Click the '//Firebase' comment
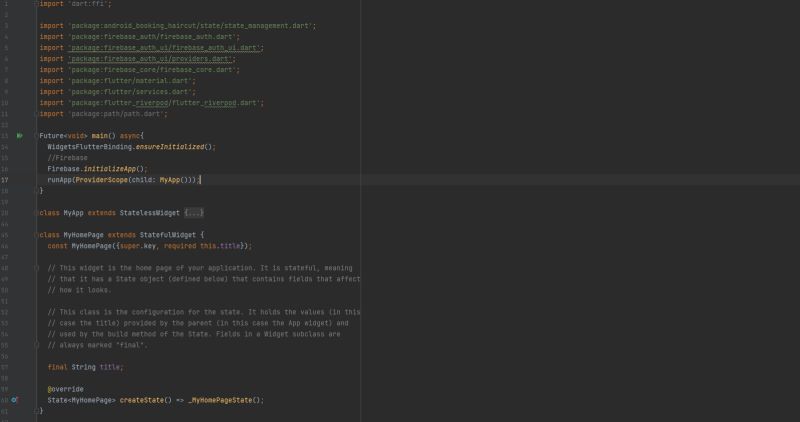 67,158
